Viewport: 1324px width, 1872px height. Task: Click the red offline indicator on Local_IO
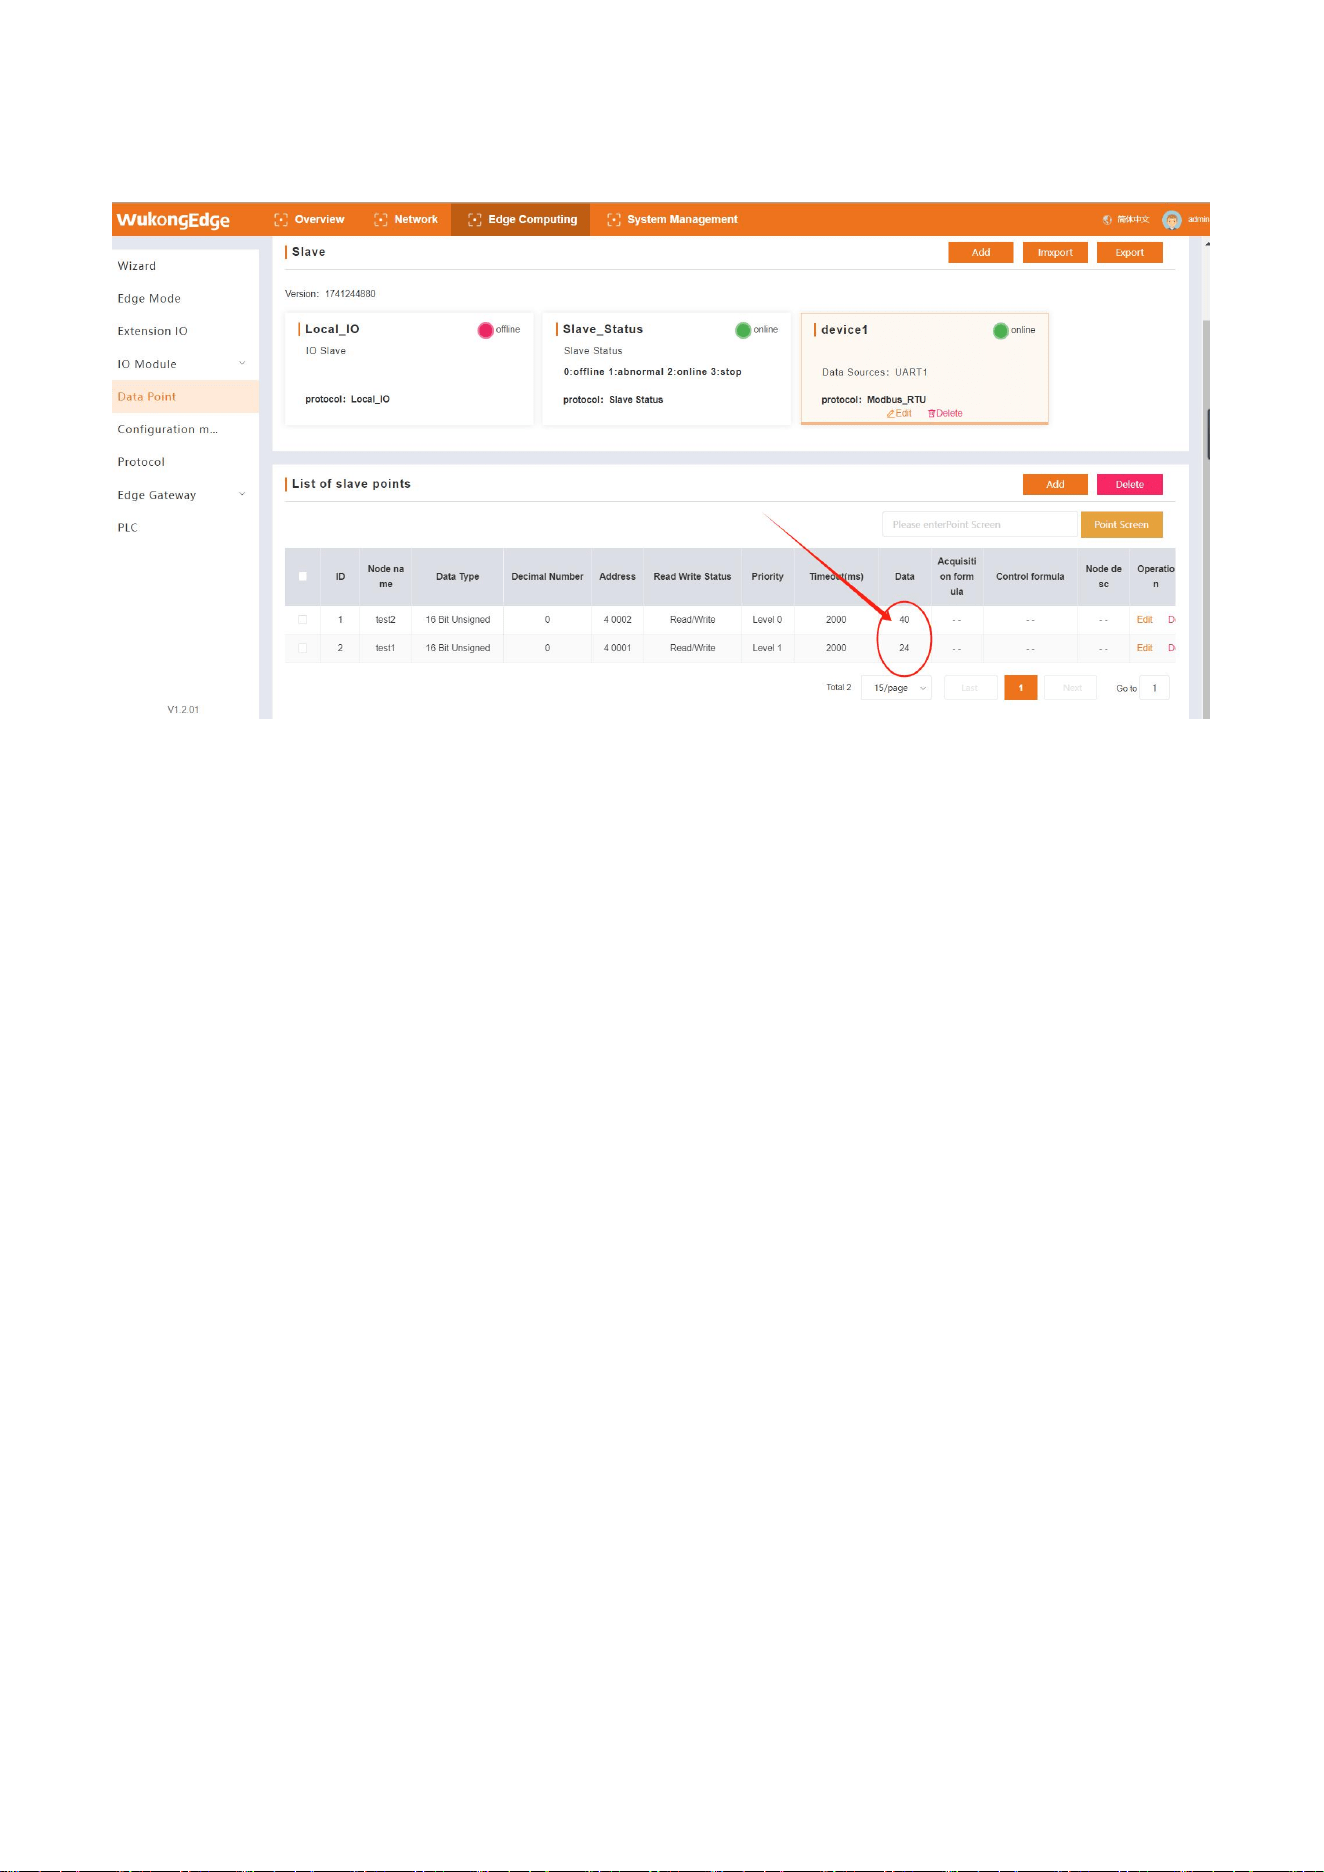tap(486, 330)
